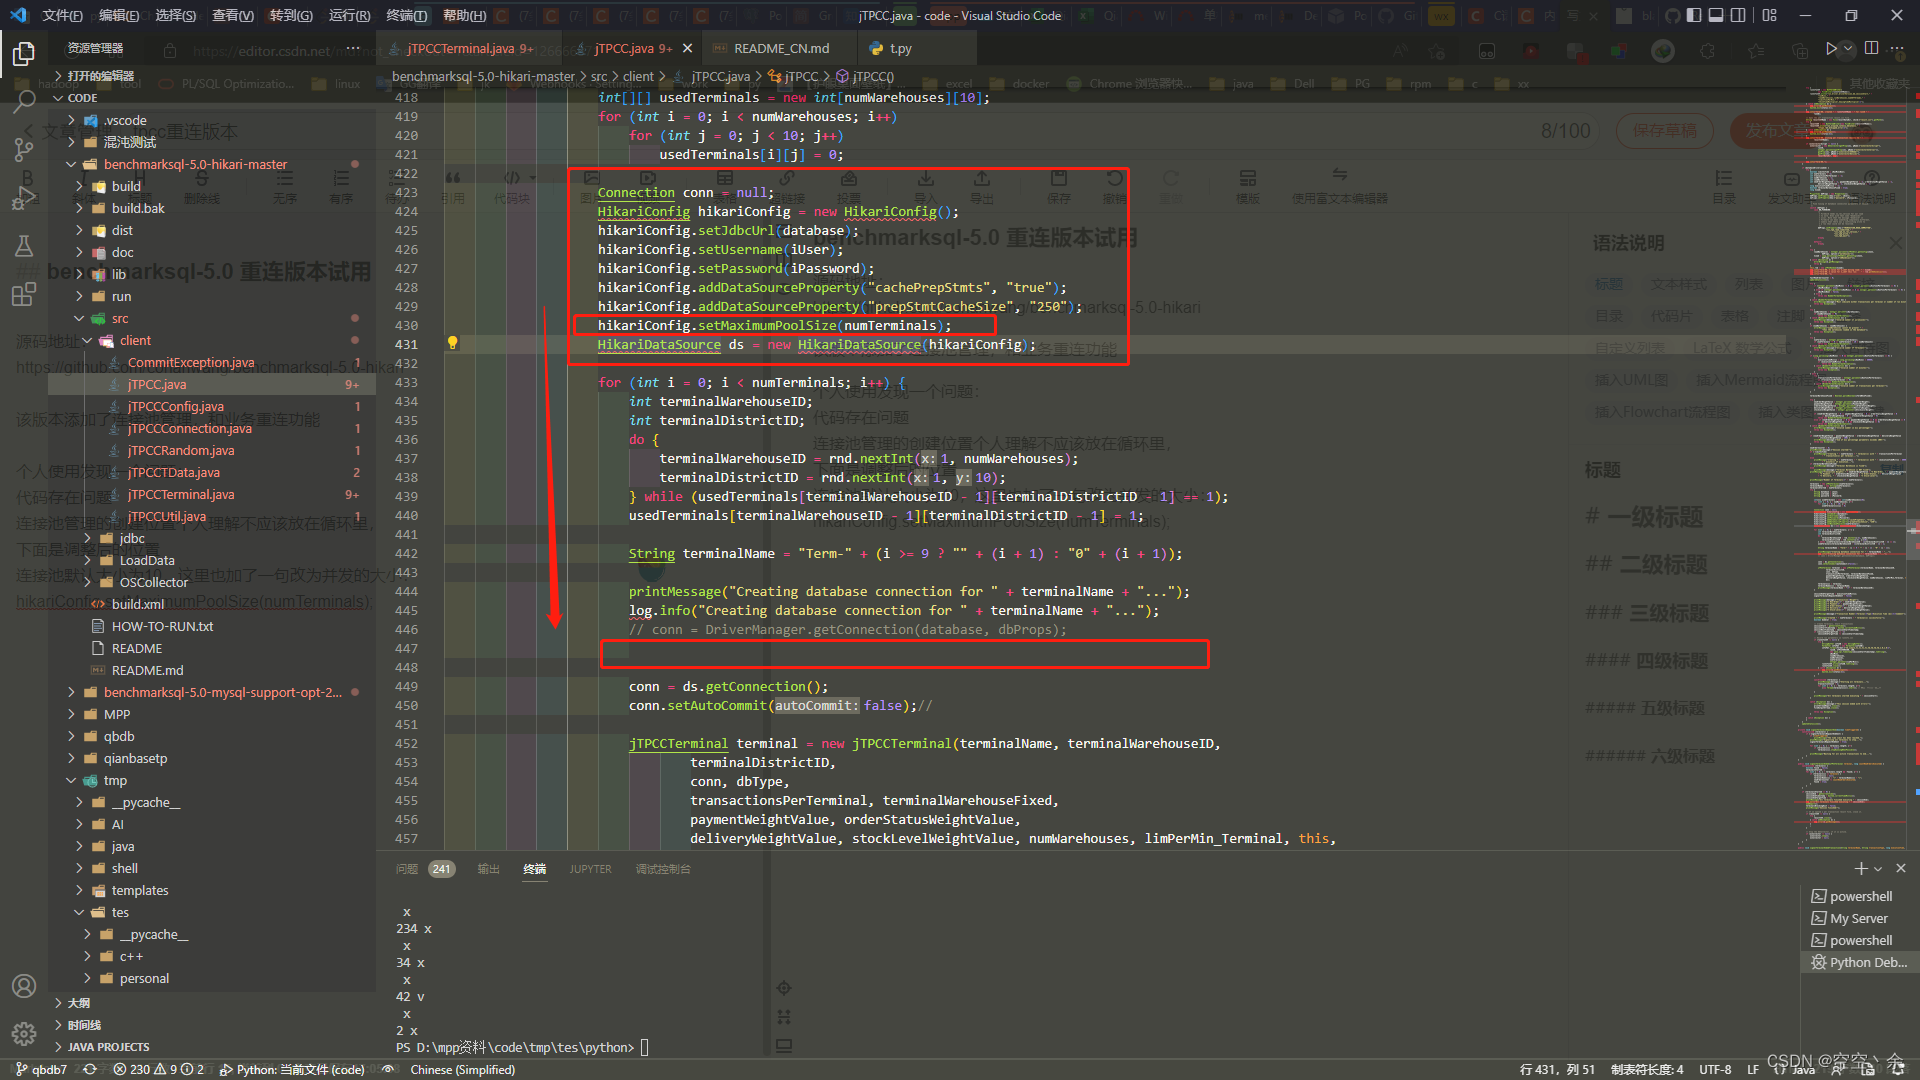Open the run options dropdown arrow
Screen dimensions: 1920x1080
1848,48
